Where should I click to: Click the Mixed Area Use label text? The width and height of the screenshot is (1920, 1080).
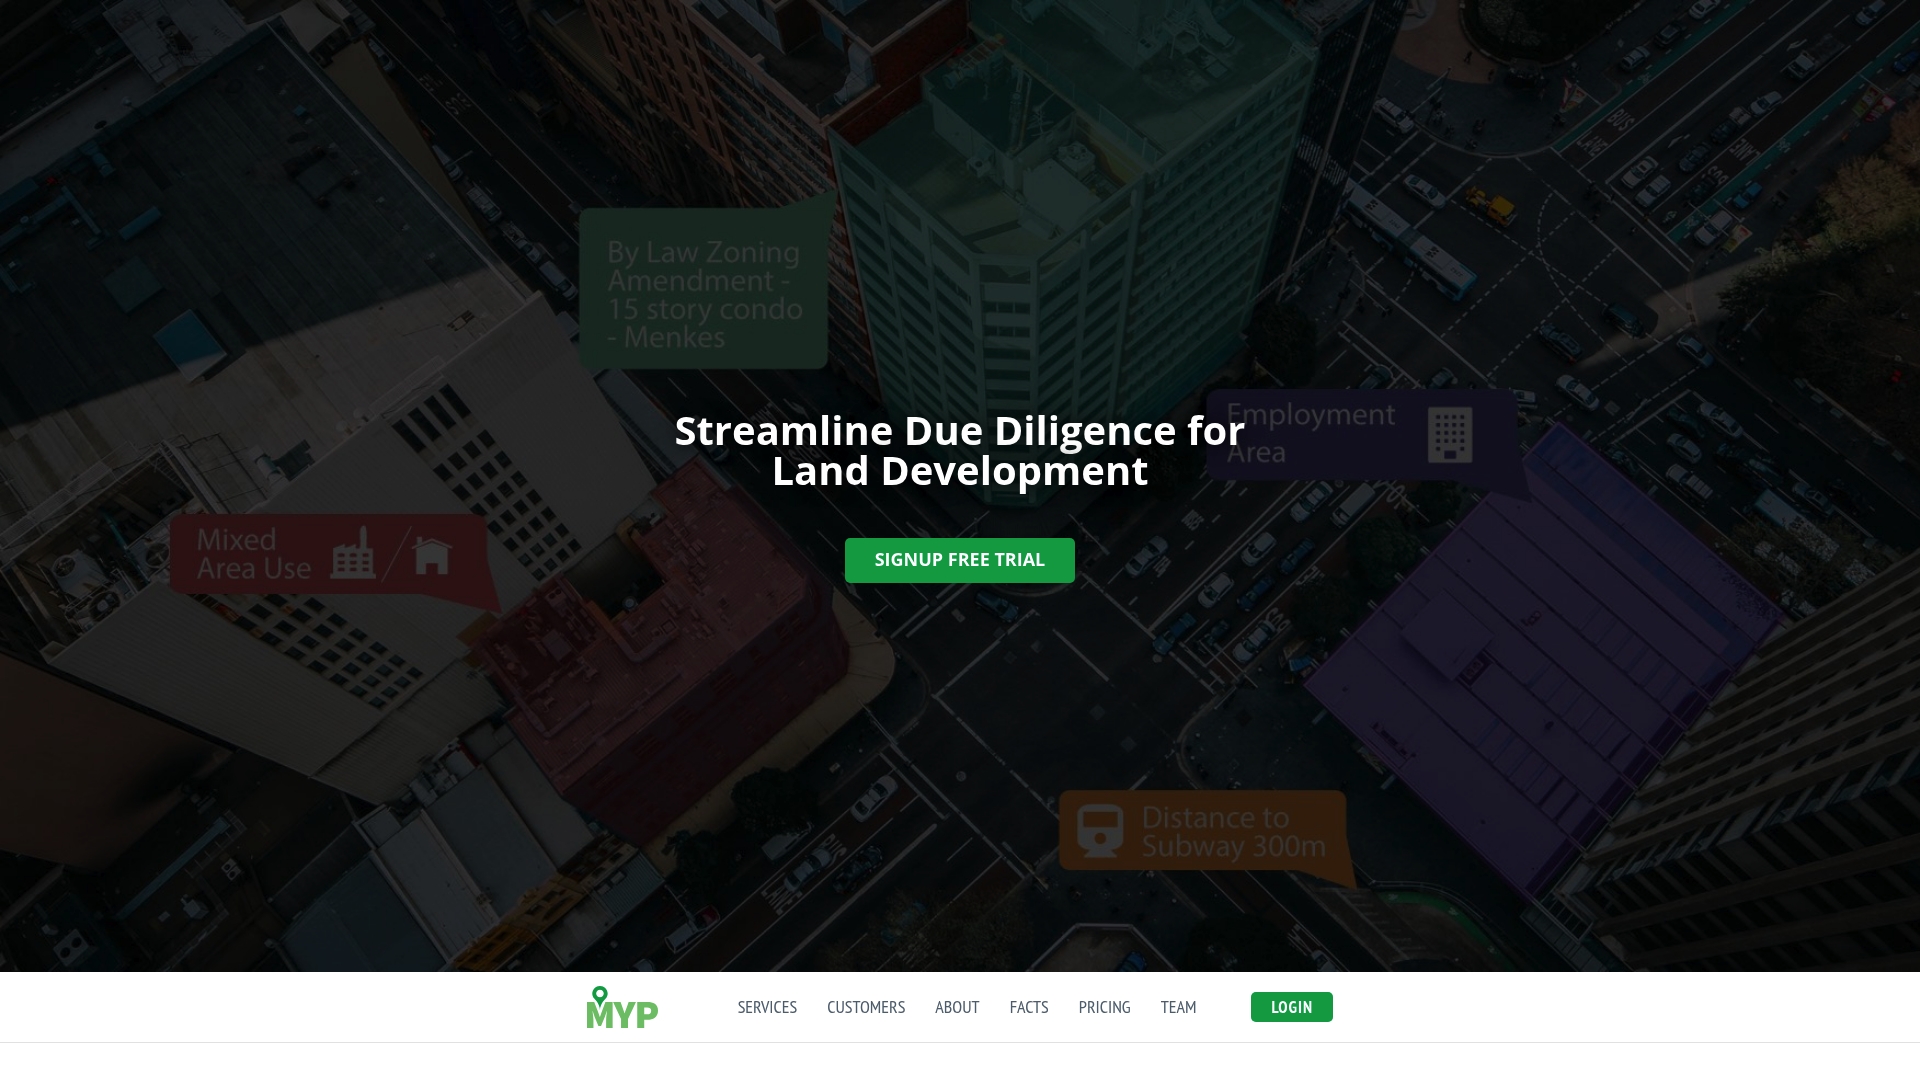[x=254, y=554]
